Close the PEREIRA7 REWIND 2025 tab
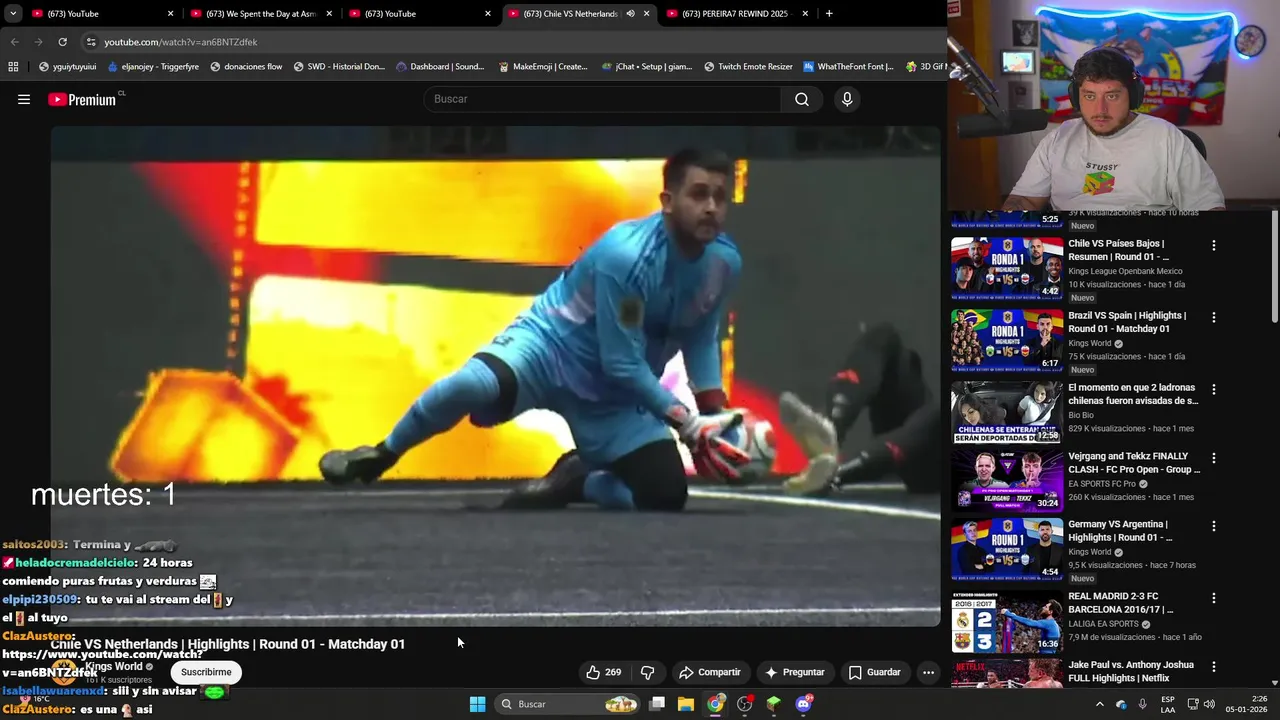Screen dimensions: 1280x720 coord(805,14)
